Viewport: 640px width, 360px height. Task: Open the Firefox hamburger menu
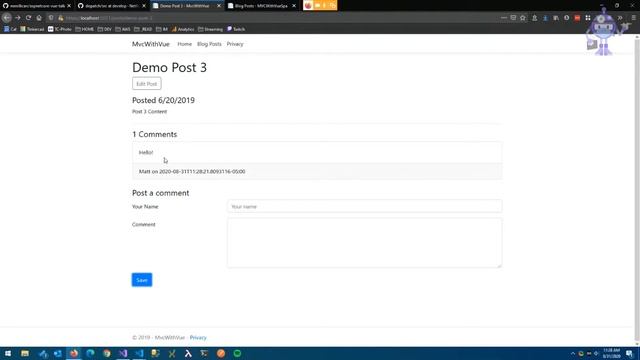tap(633, 18)
